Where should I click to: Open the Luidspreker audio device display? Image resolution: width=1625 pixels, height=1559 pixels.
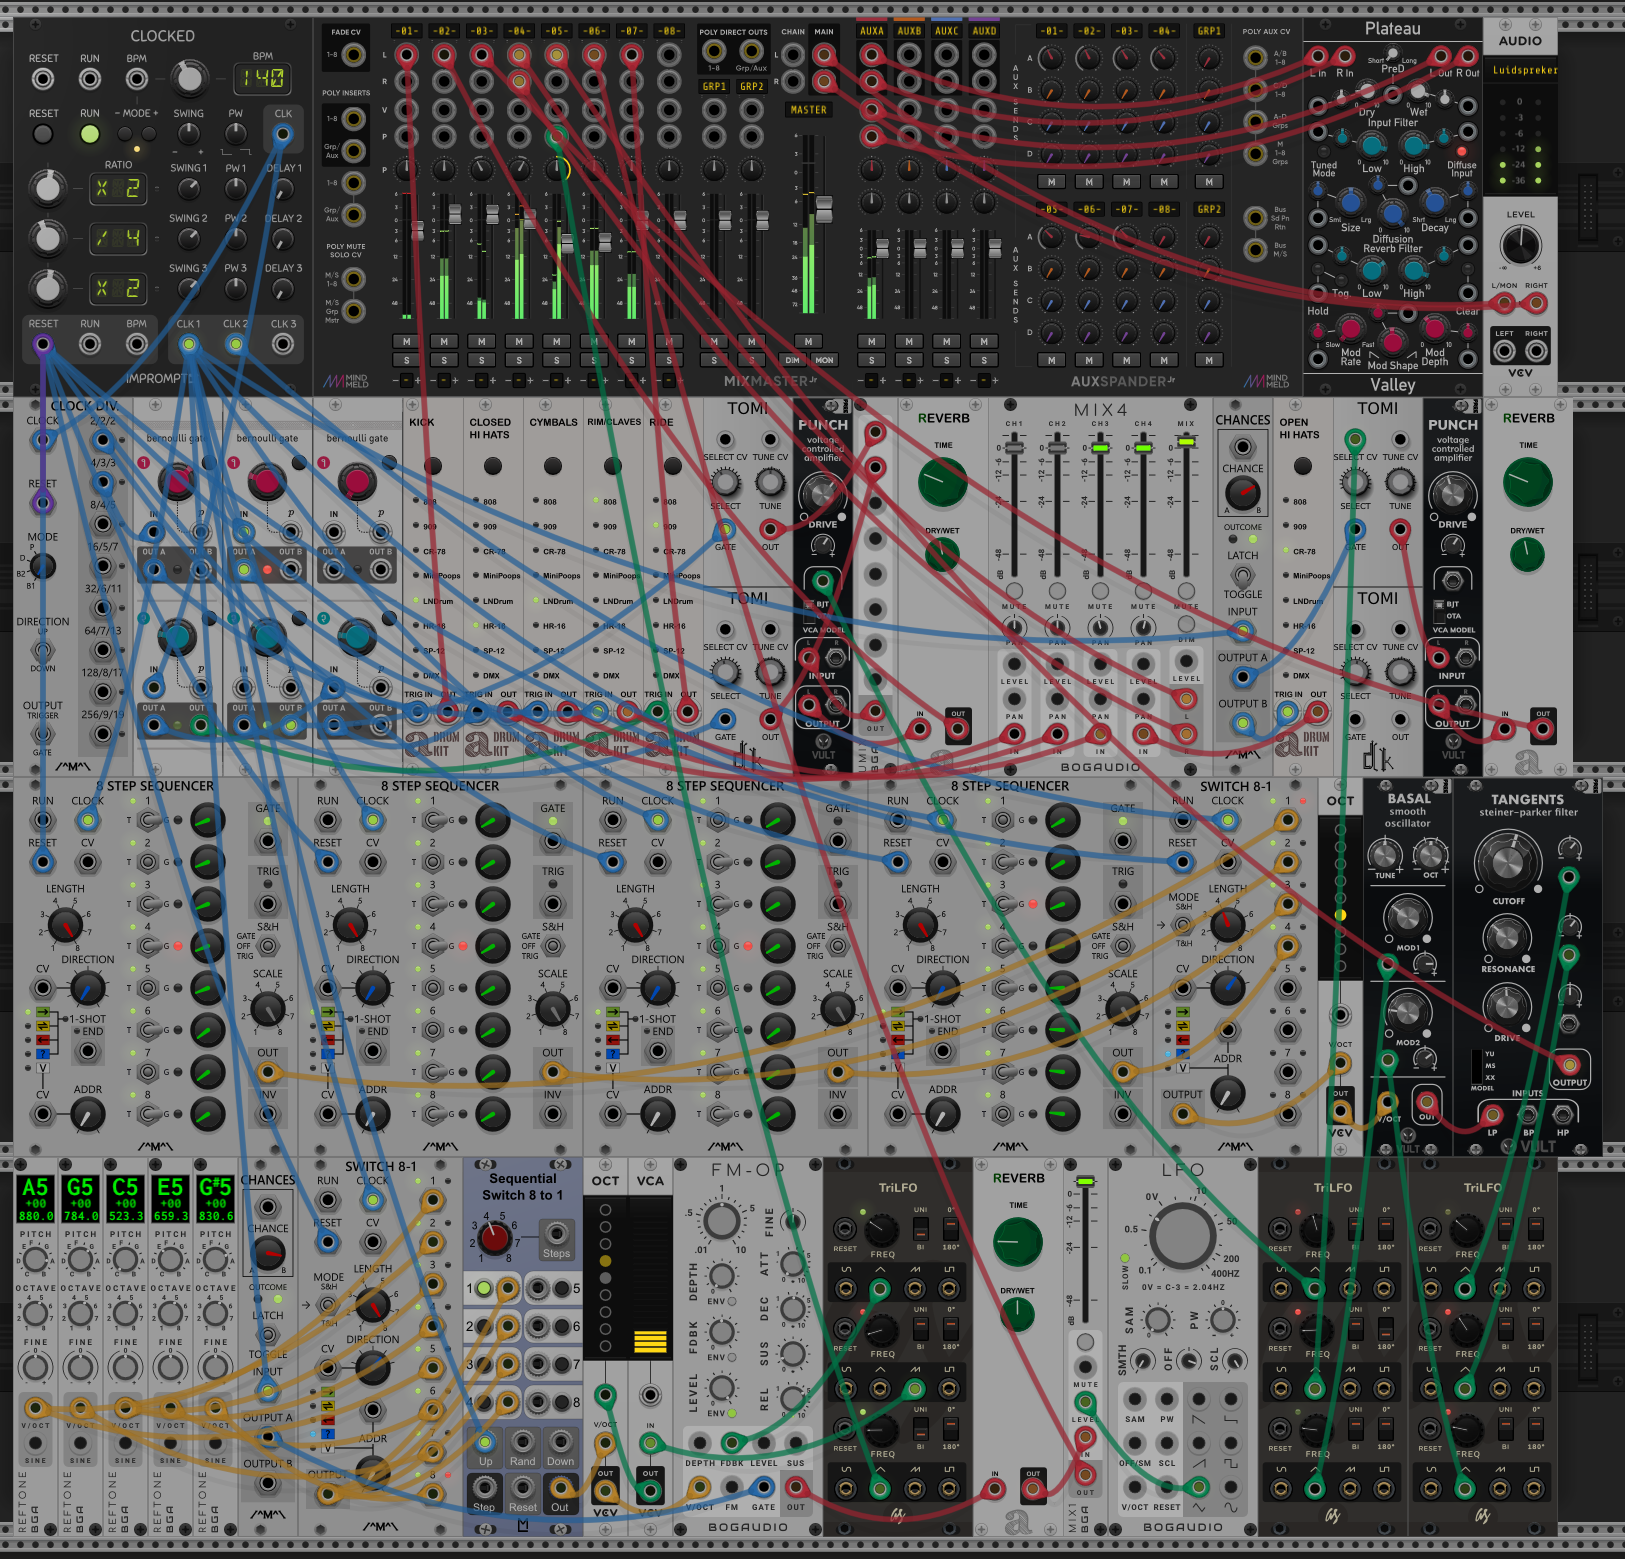pos(1520,70)
